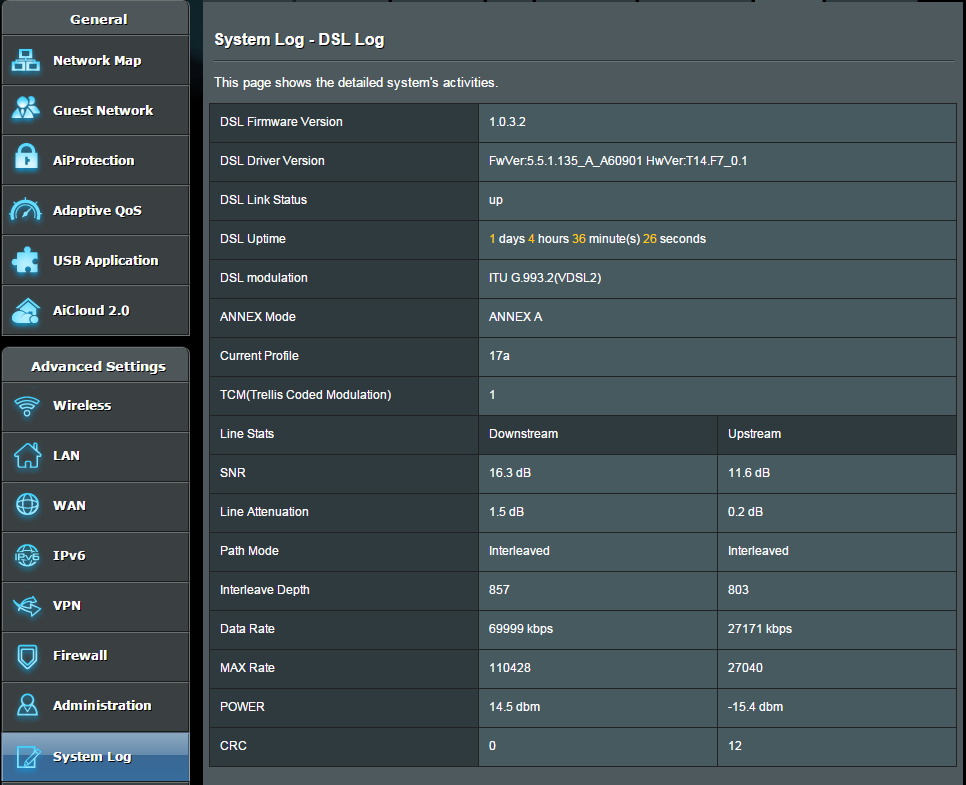Click upstream POWER -15.4 dbm
This screenshot has width=966, height=785.
pyautogui.click(x=755, y=707)
